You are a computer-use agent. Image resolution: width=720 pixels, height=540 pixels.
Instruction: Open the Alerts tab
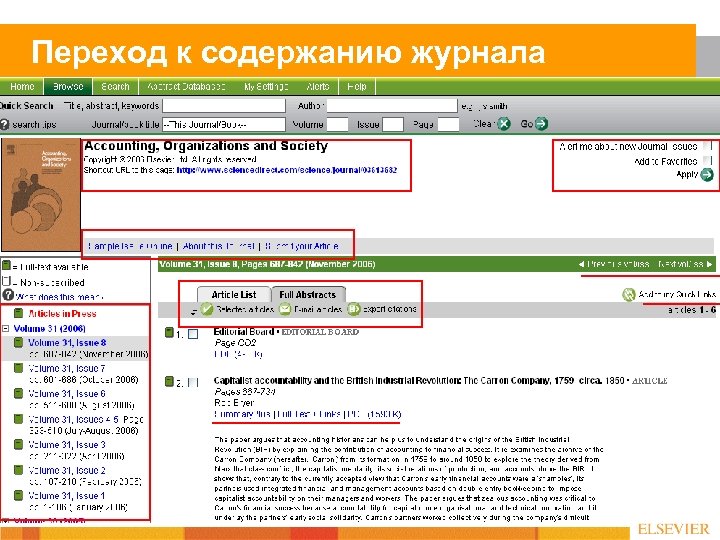coord(318,86)
